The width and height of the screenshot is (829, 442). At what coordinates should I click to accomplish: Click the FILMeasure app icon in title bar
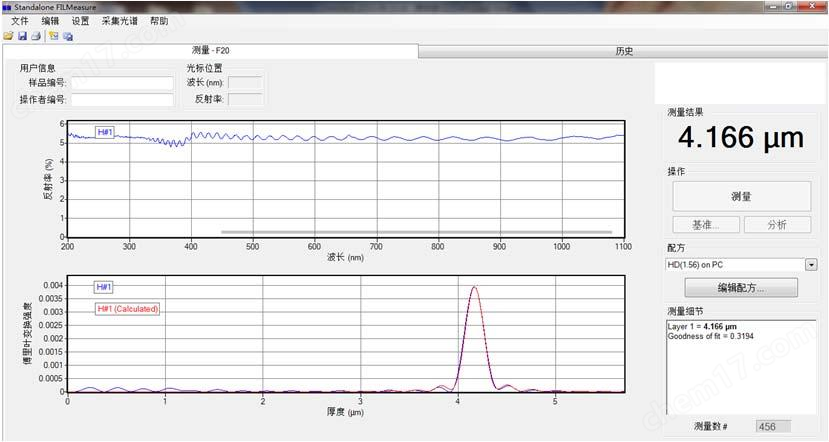coord(7,6)
